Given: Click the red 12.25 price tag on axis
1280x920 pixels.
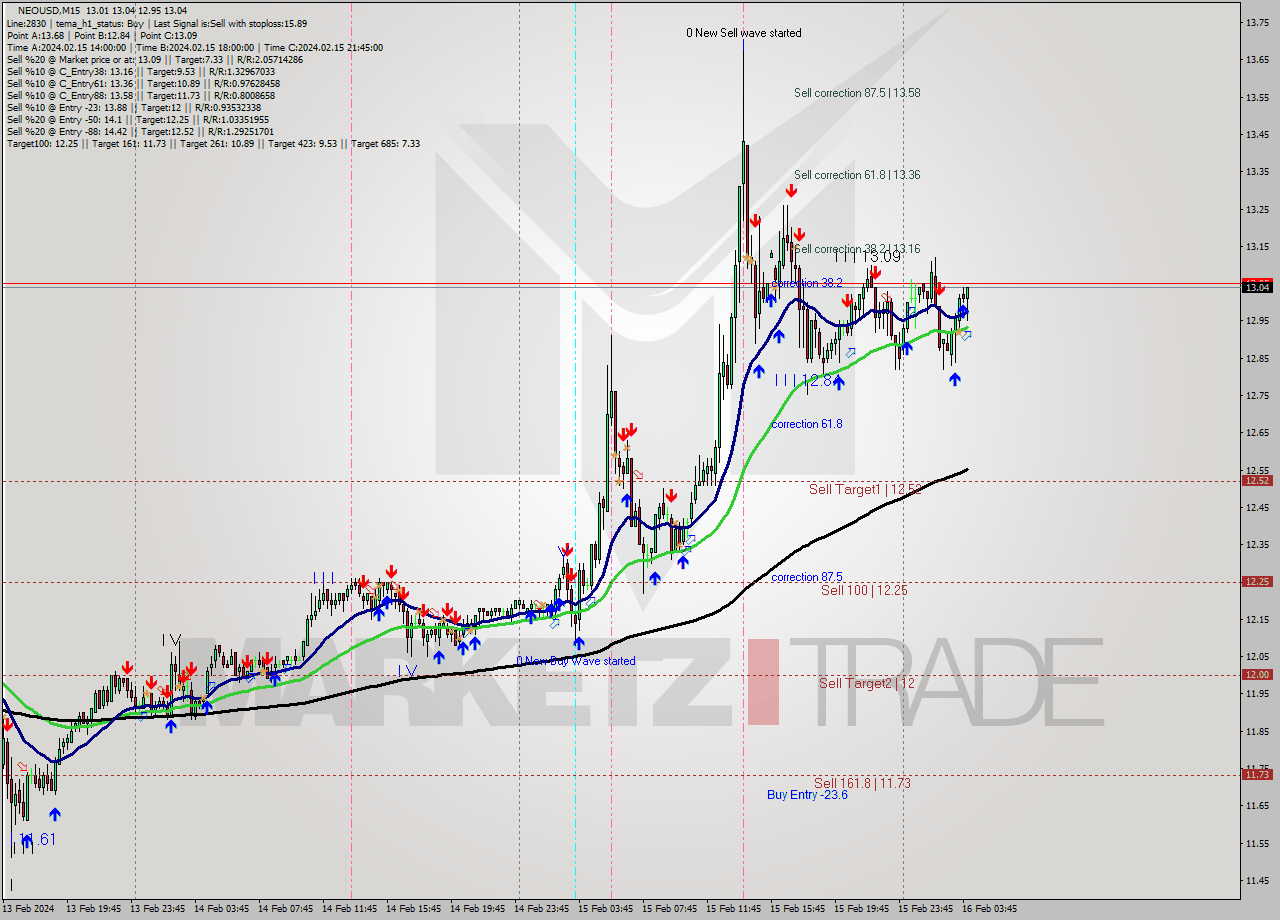Looking at the screenshot, I should [x=1256, y=582].
